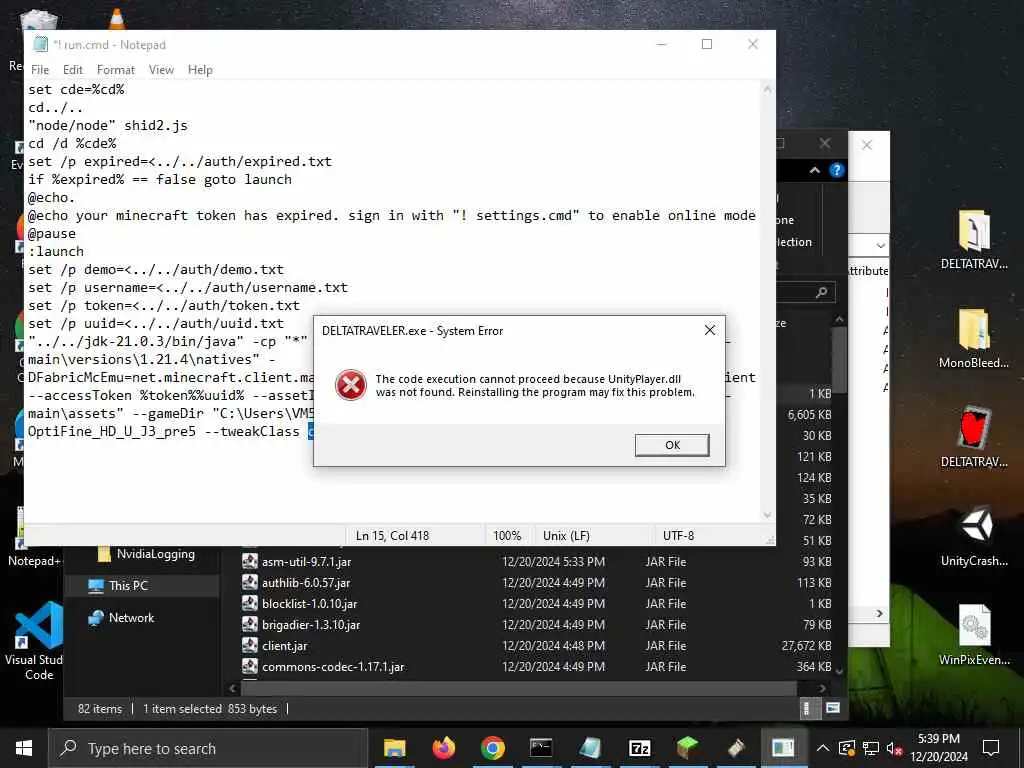Select blocklist-1.0.10.jar in File Explorer
1024x768 pixels.
(x=310, y=603)
